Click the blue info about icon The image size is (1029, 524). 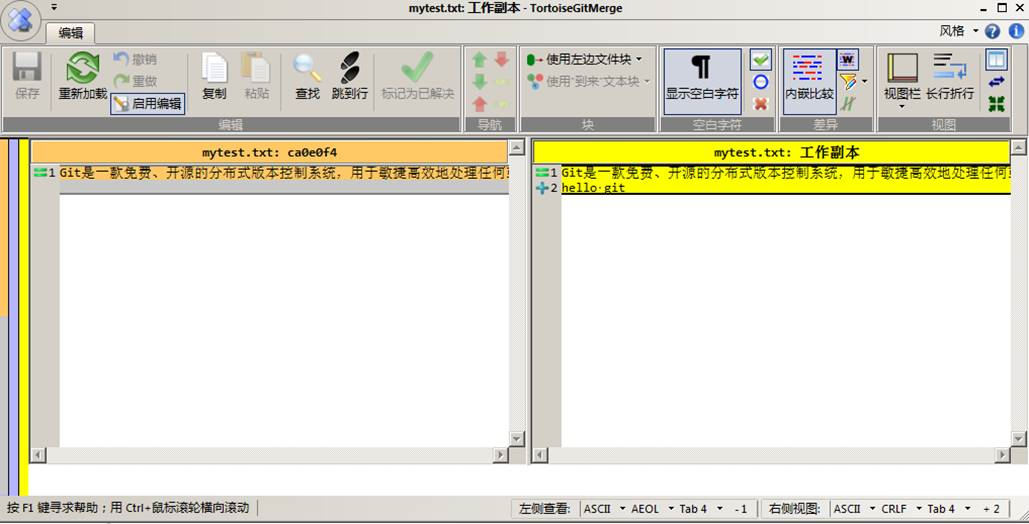pyautogui.click(x=1016, y=31)
